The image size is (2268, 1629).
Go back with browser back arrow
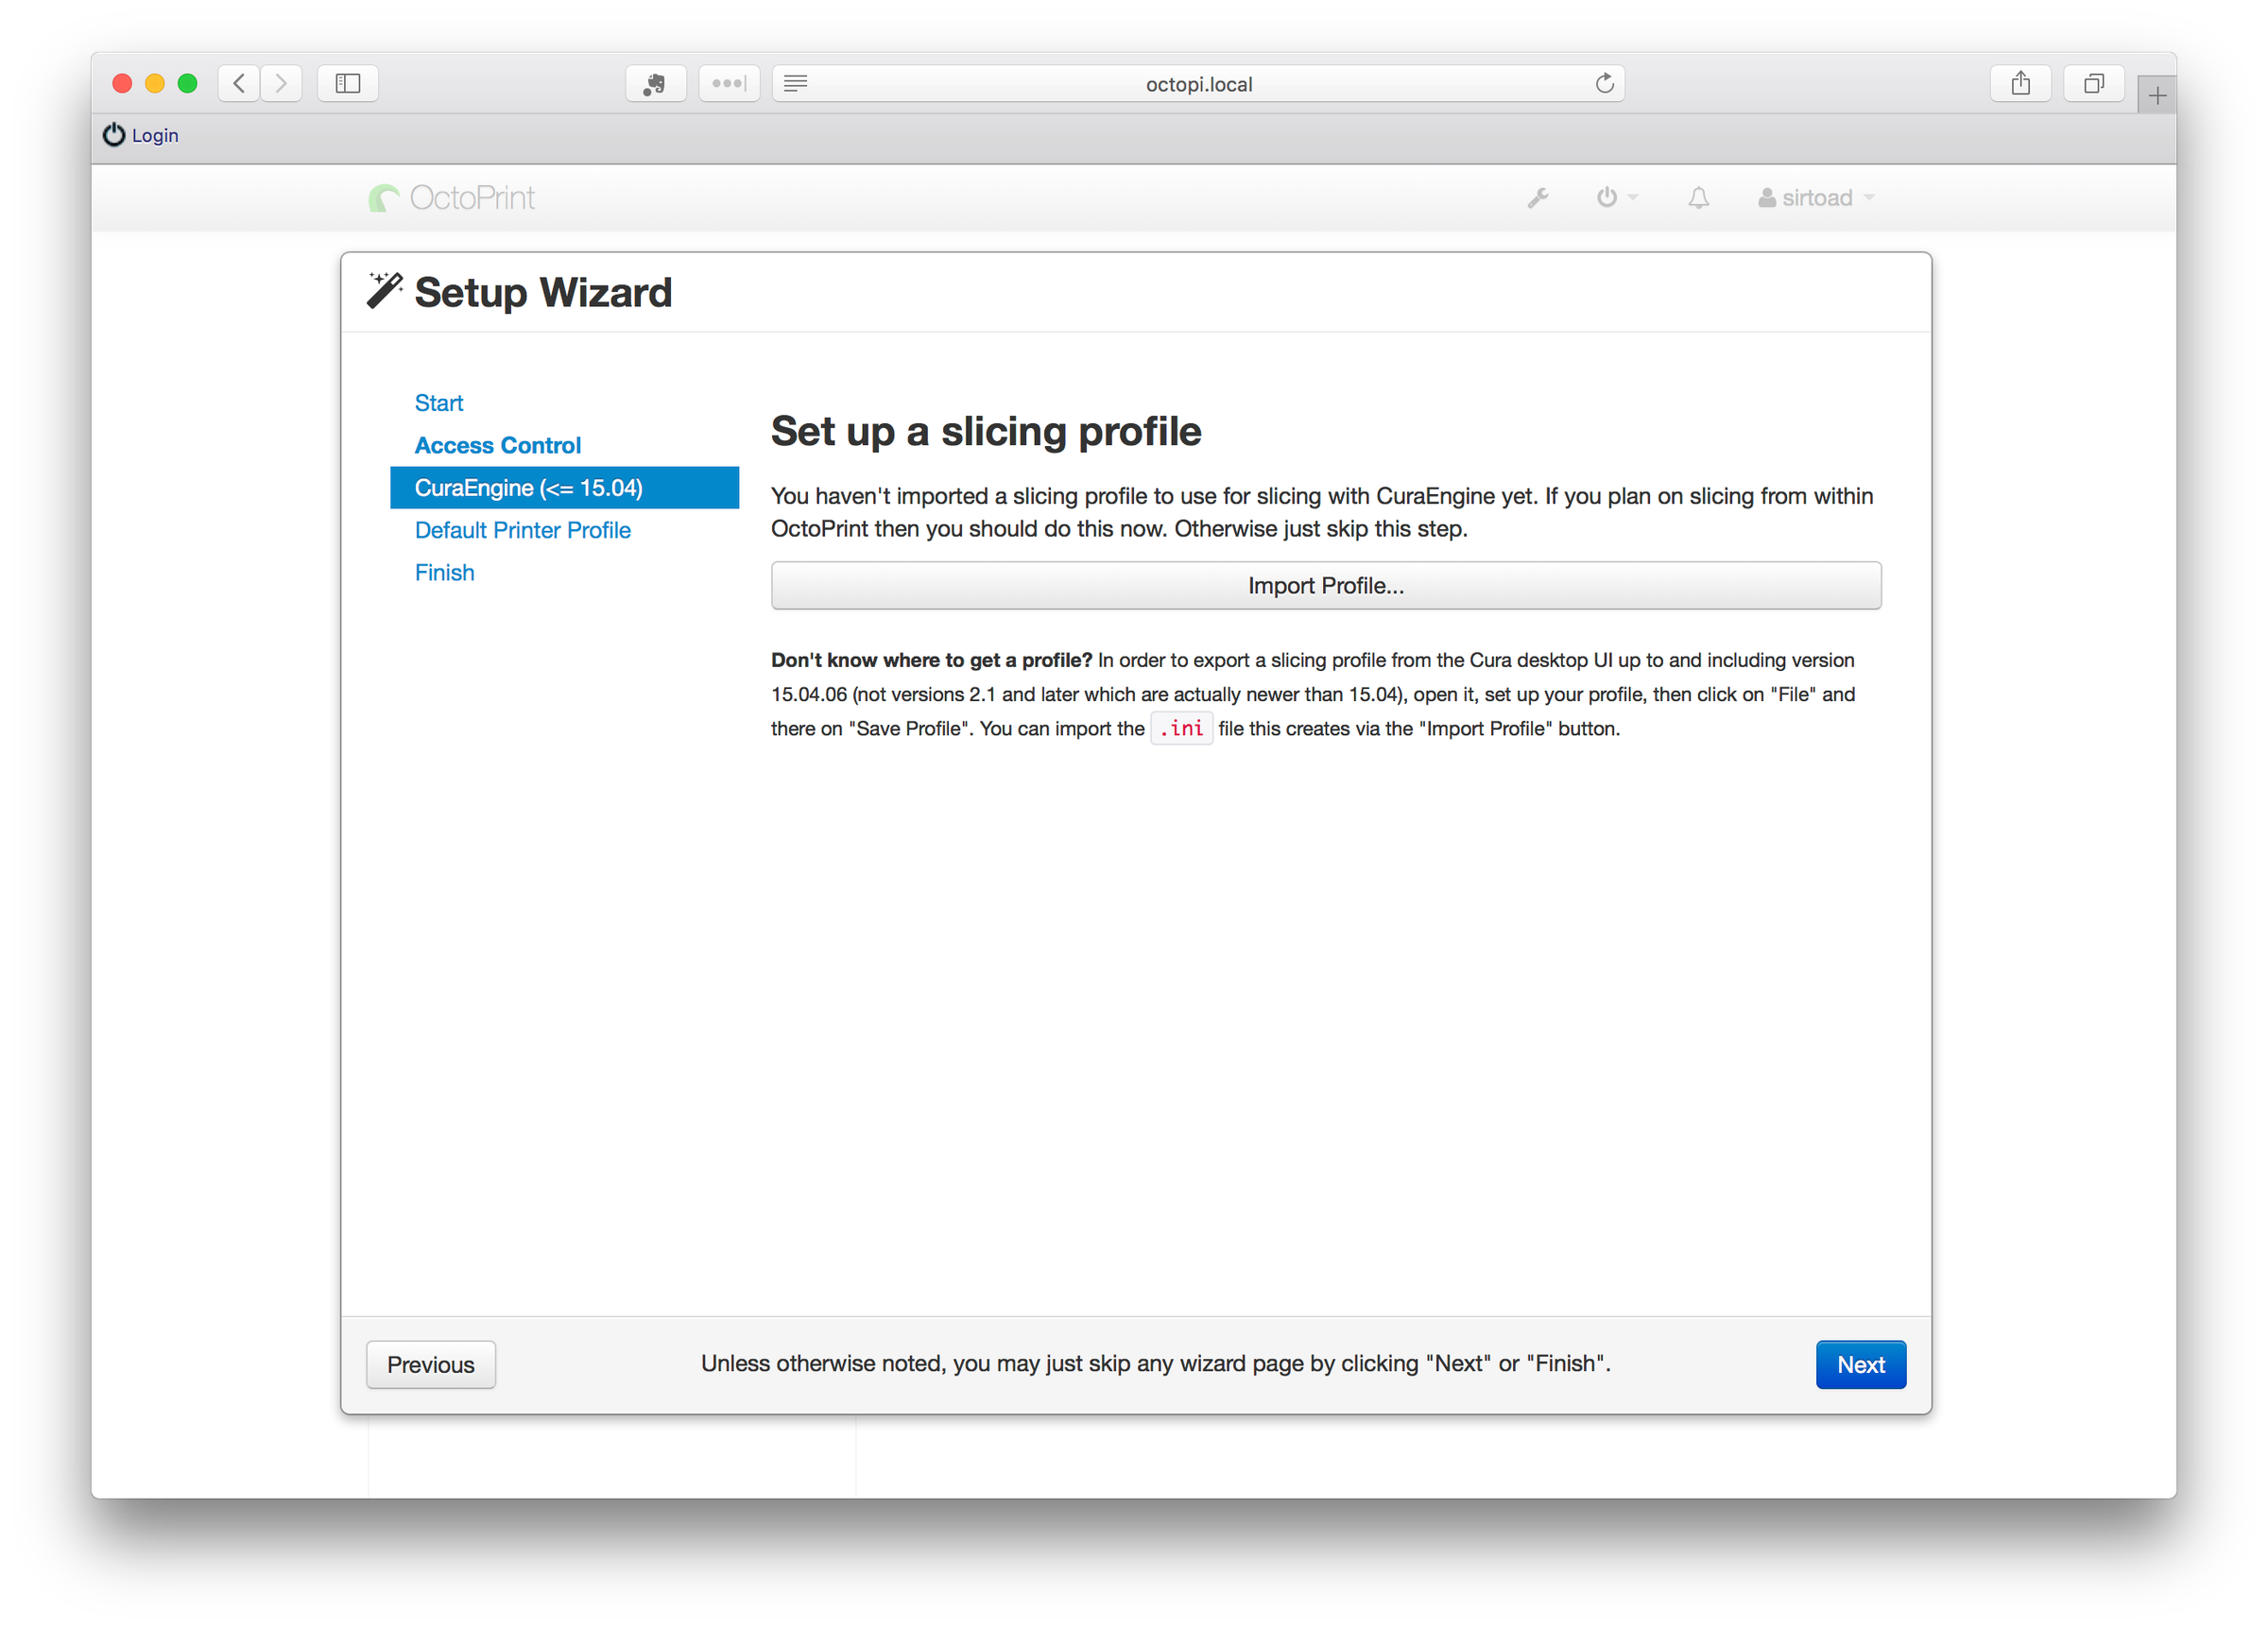coord(239,83)
